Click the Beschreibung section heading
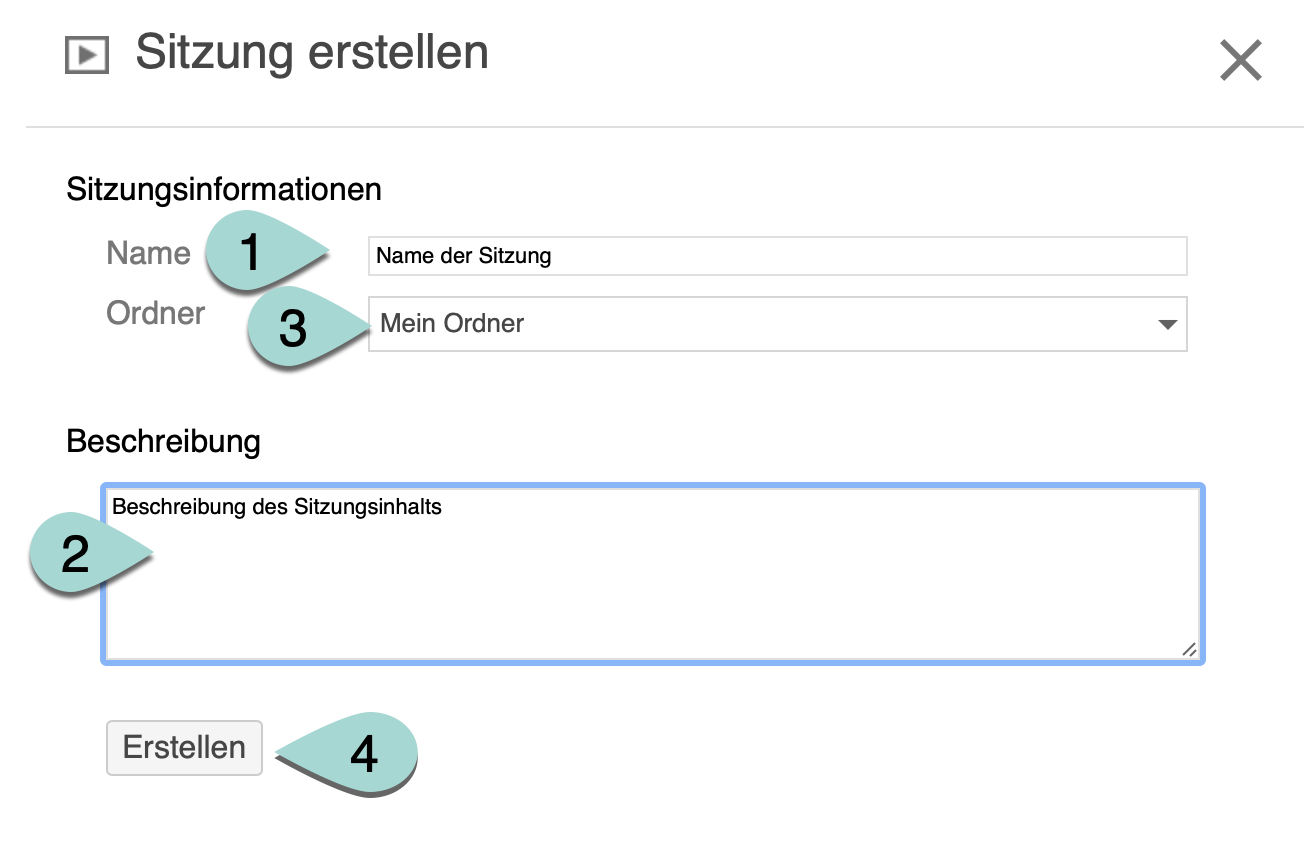The width and height of the screenshot is (1304, 852). [163, 441]
